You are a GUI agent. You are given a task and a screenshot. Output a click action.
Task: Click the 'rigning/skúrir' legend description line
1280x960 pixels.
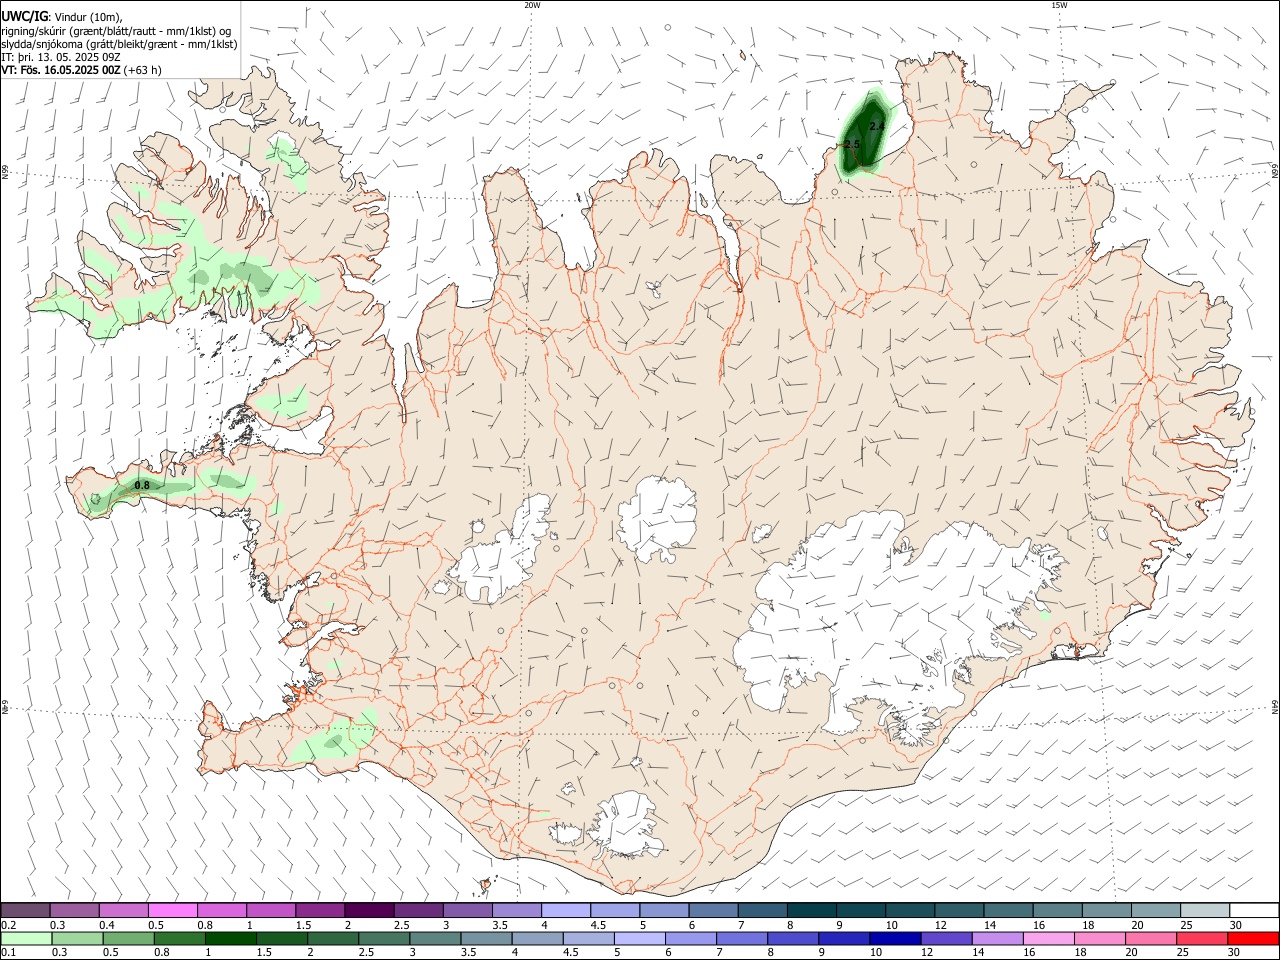(117, 31)
